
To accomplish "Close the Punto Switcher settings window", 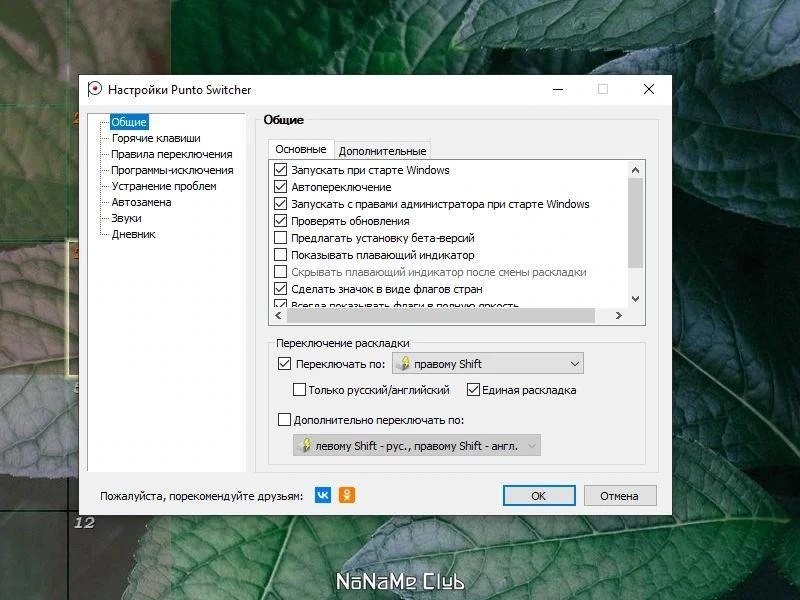I will tap(649, 89).
